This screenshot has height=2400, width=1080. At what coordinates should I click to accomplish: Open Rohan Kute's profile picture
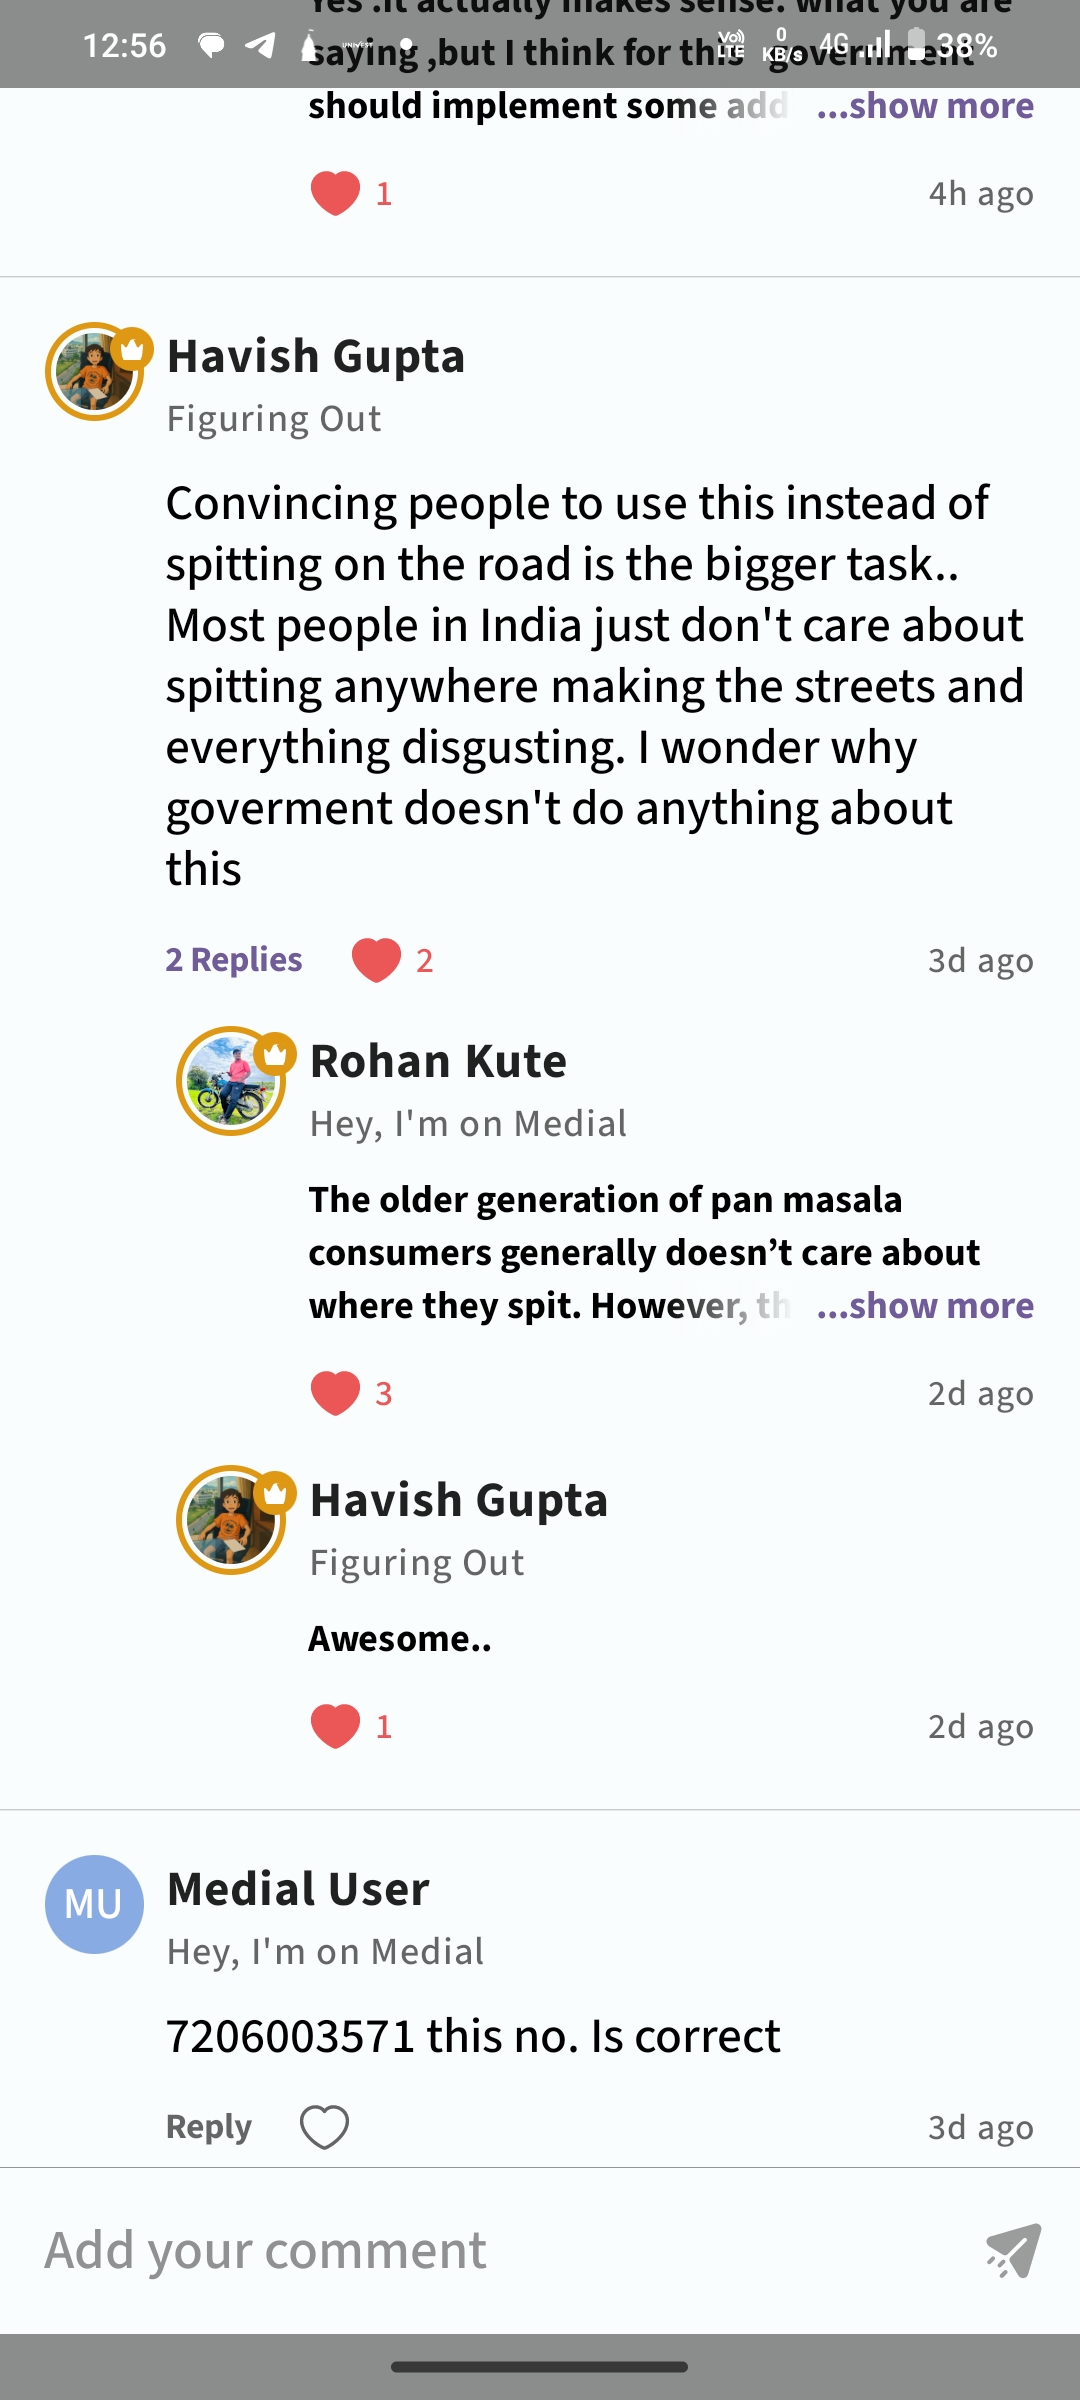pyautogui.click(x=230, y=1082)
